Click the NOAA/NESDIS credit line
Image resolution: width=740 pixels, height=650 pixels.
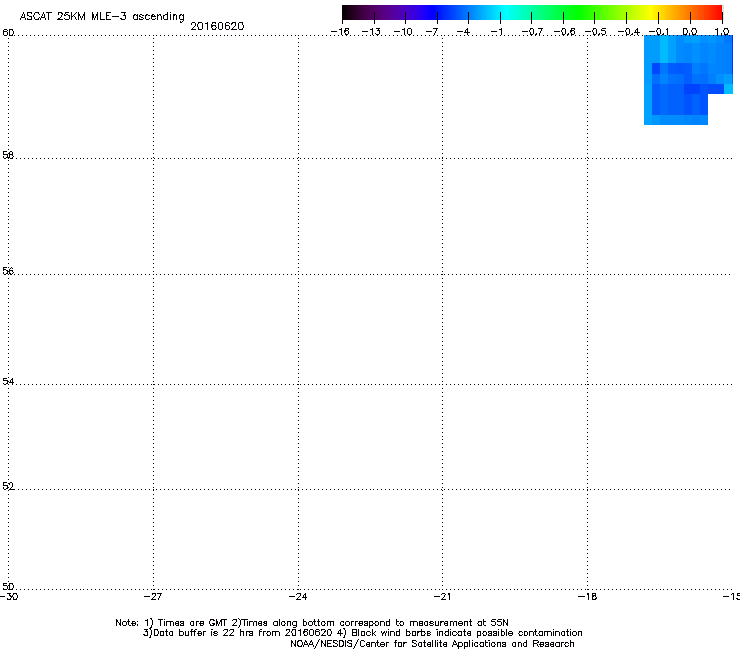(432, 644)
